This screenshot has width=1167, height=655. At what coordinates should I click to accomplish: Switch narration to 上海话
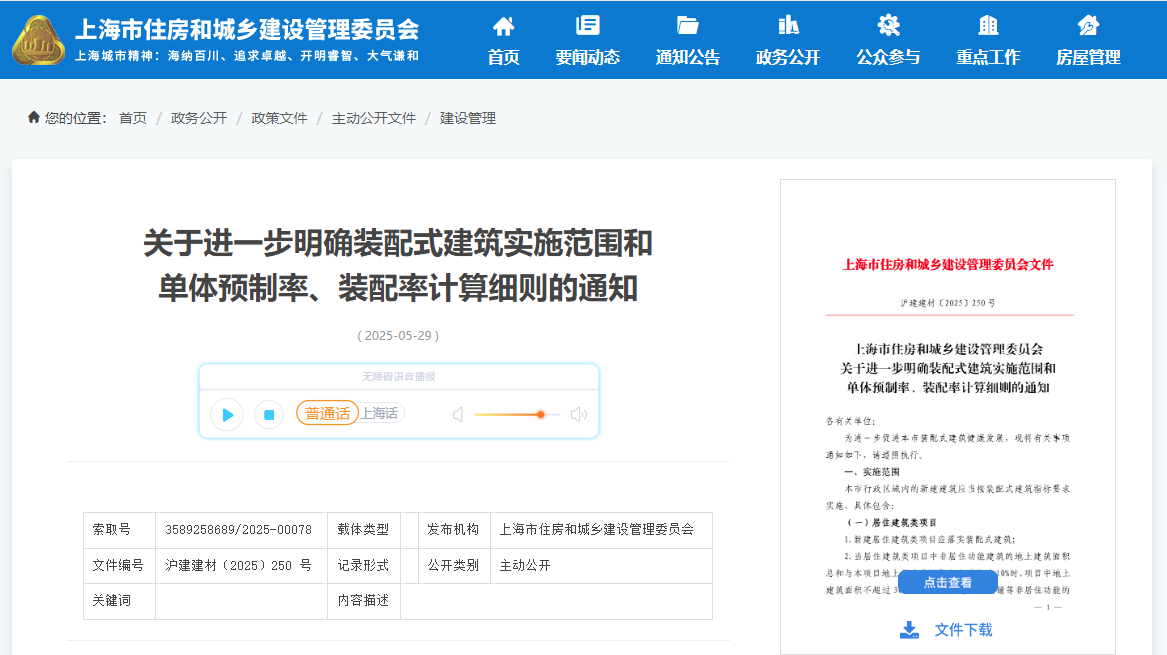[379, 413]
